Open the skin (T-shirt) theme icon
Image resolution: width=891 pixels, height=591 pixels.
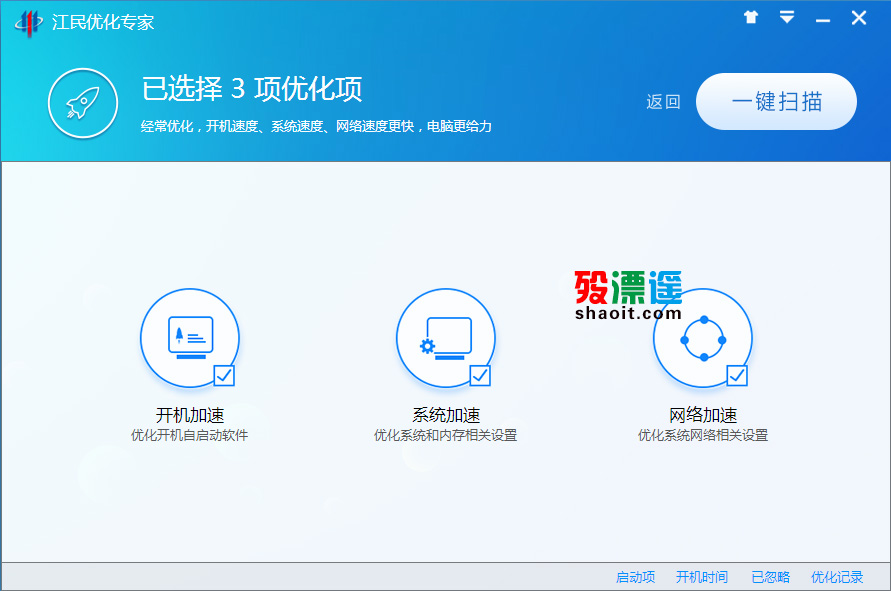(751, 18)
